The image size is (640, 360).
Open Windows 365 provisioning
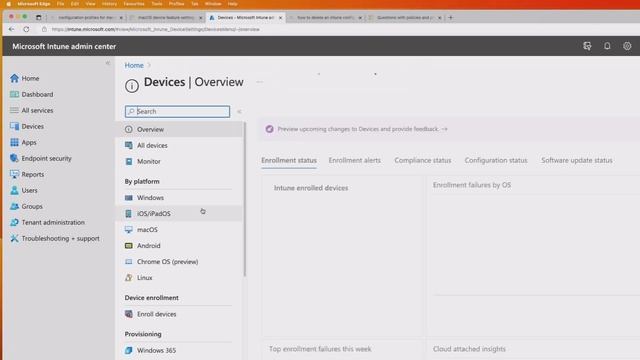tap(180, 351)
